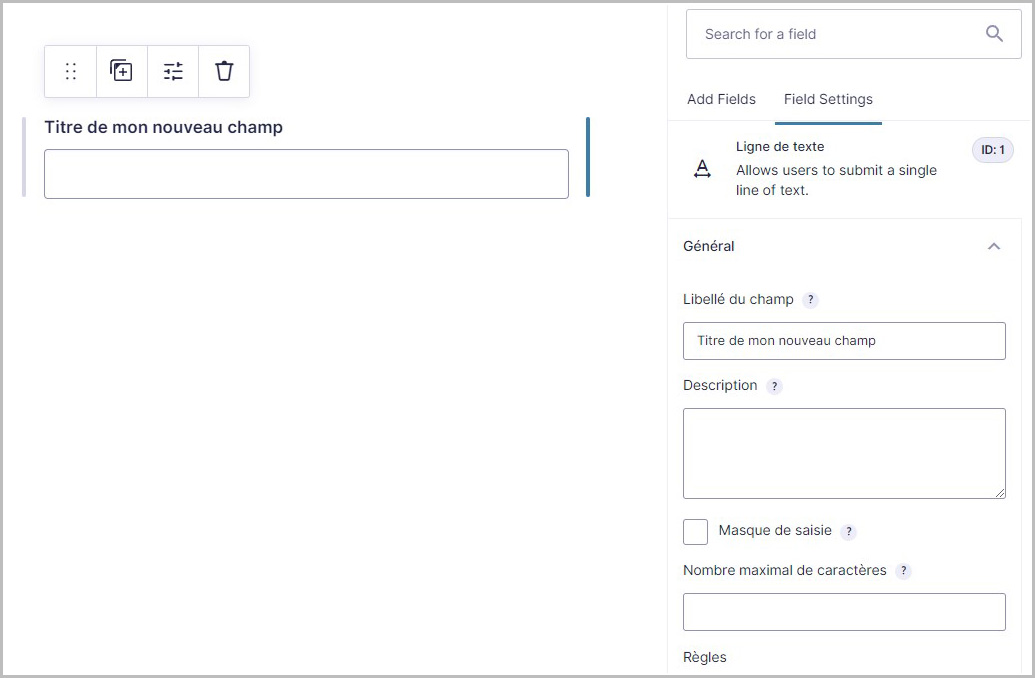Image resolution: width=1035 pixels, height=678 pixels.
Task: Duplicate the field using the toolbar icon
Action: 121,71
